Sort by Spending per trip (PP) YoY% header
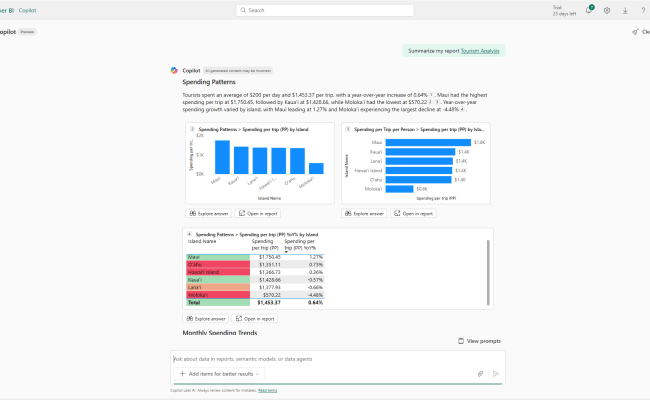Image resolution: width=650 pixels, height=400 pixels. click(x=300, y=245)
